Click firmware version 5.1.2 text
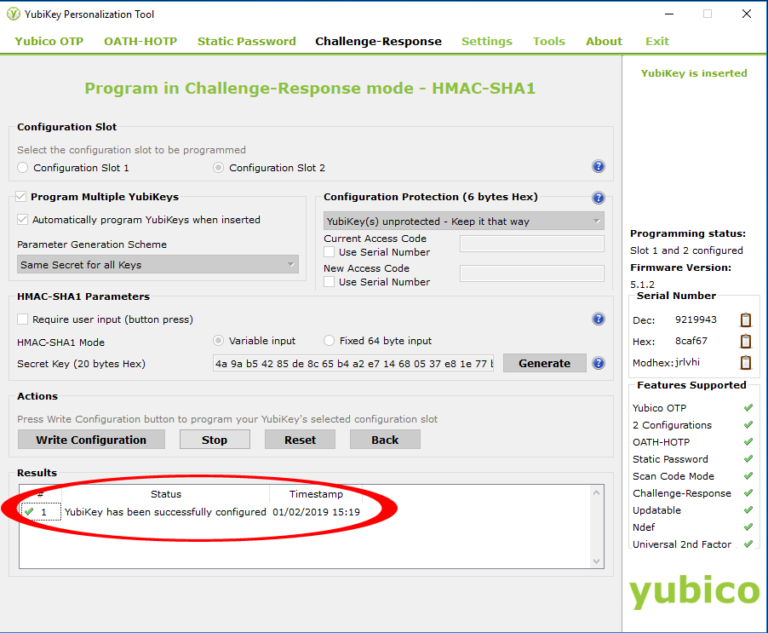The height and width of the screenshot is (633, 768). pyautogui.click(x=642, y=284)
